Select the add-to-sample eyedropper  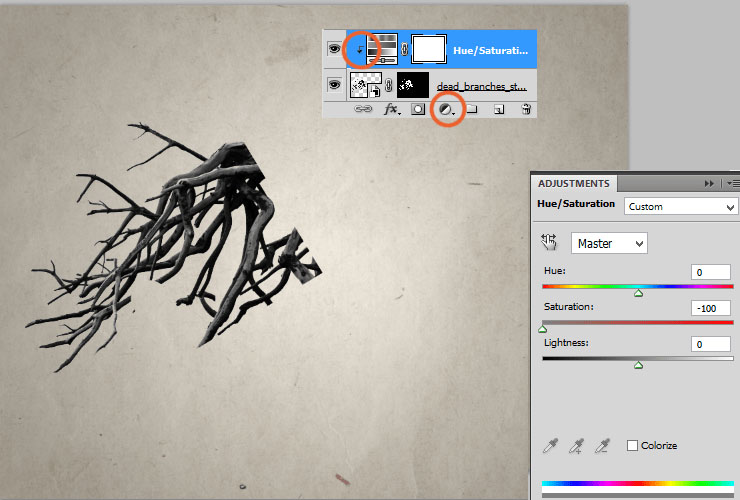click(576, 446)
